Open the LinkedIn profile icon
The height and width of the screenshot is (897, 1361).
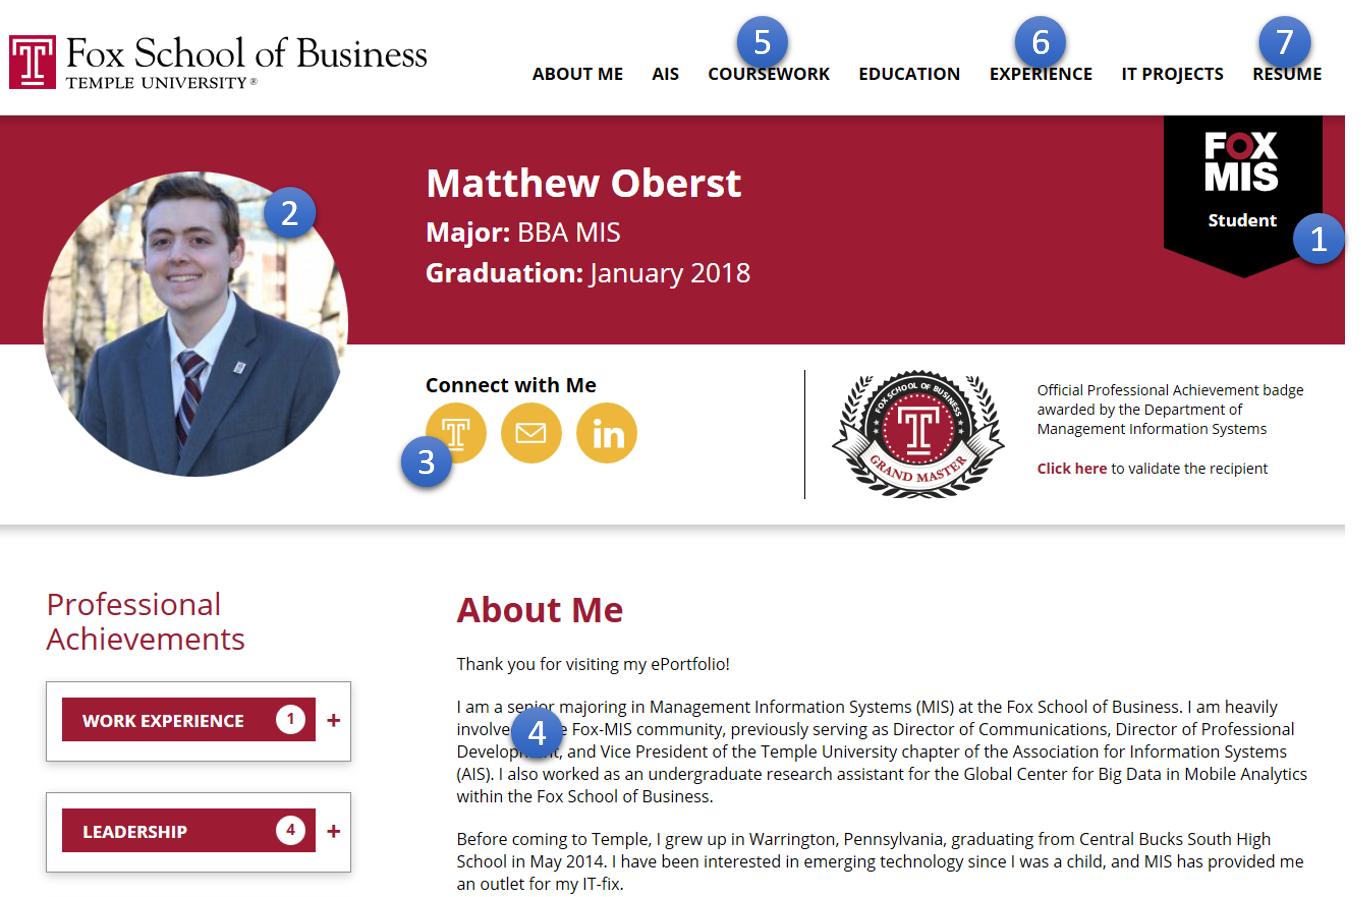tap(607, 433)
